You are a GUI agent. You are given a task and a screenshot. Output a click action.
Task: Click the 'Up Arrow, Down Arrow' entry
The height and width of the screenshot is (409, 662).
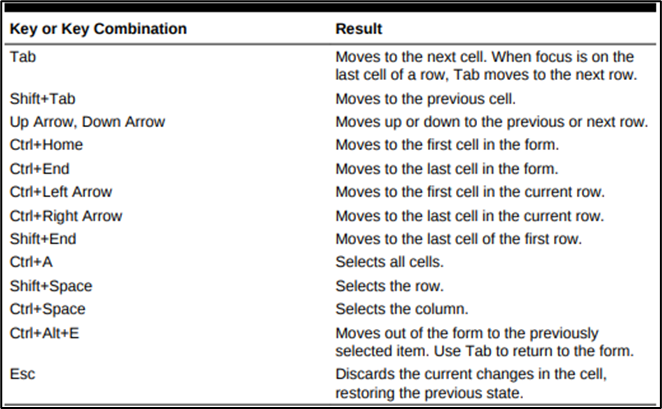[x=87, y=122]
